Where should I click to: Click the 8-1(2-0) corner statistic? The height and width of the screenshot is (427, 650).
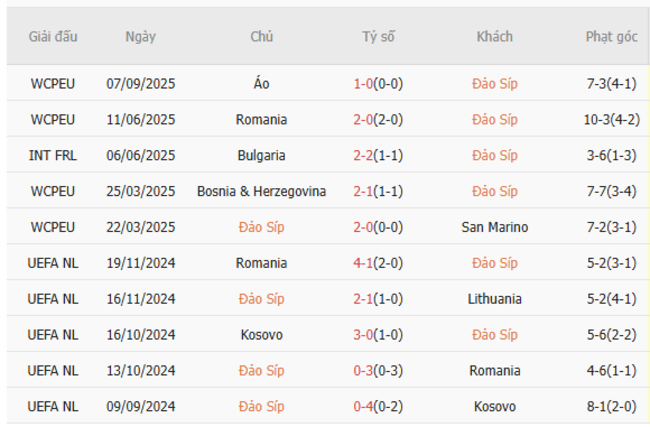[x=611, y=407]
